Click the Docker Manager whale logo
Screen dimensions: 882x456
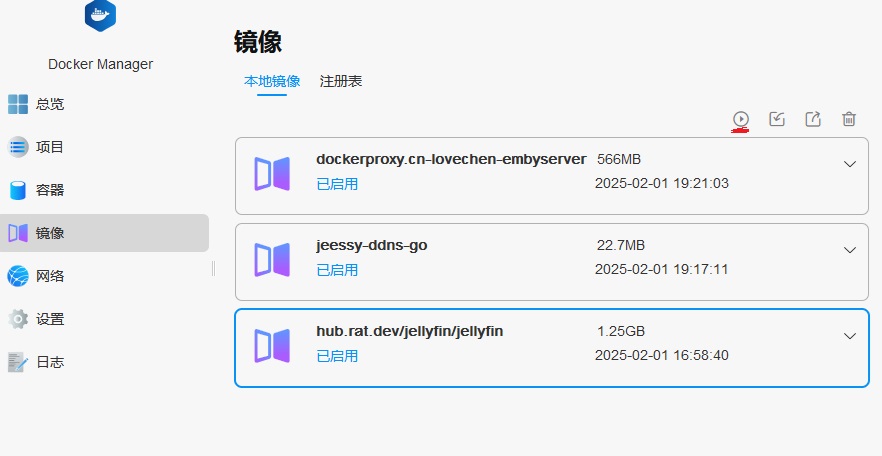[100, 16]
